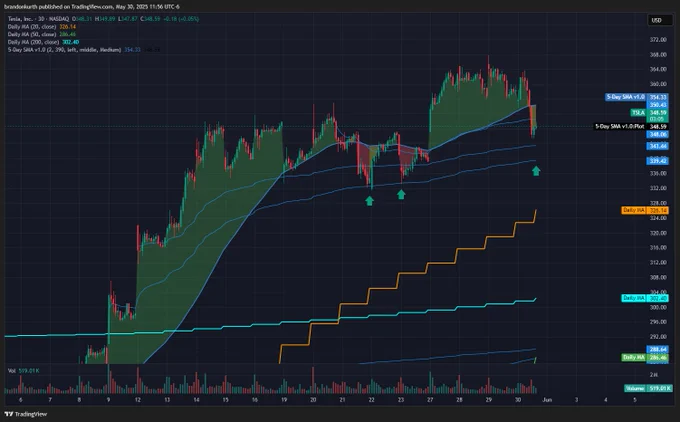Viewport: 680px width, 422px height.
Task: Click the green up arrow near May 30 candles
Action: [536, 171]
